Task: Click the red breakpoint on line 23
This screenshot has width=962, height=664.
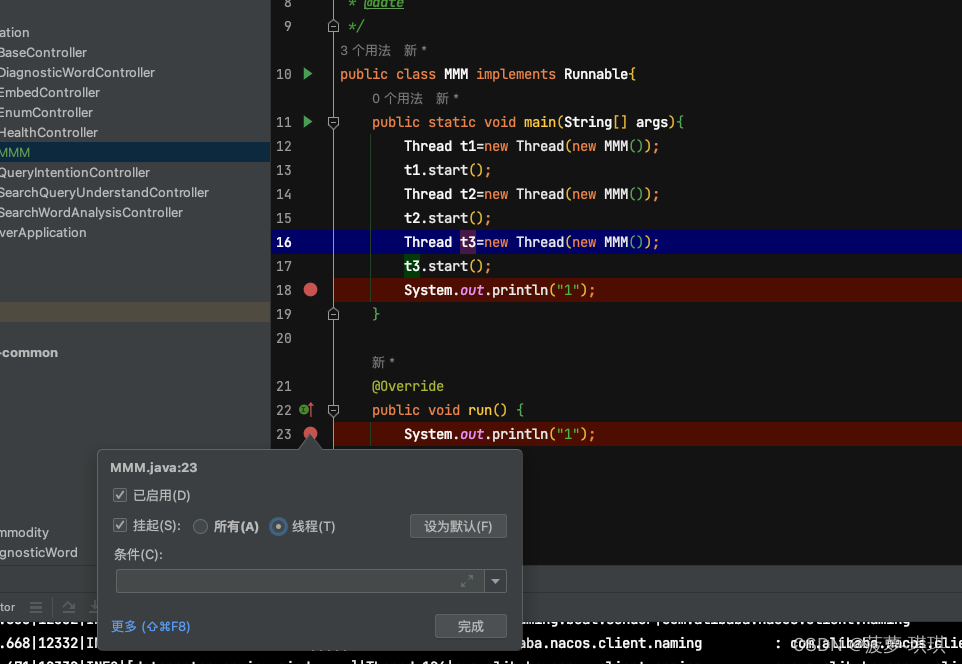Action: pyautogui.click(x=309, y=434)
